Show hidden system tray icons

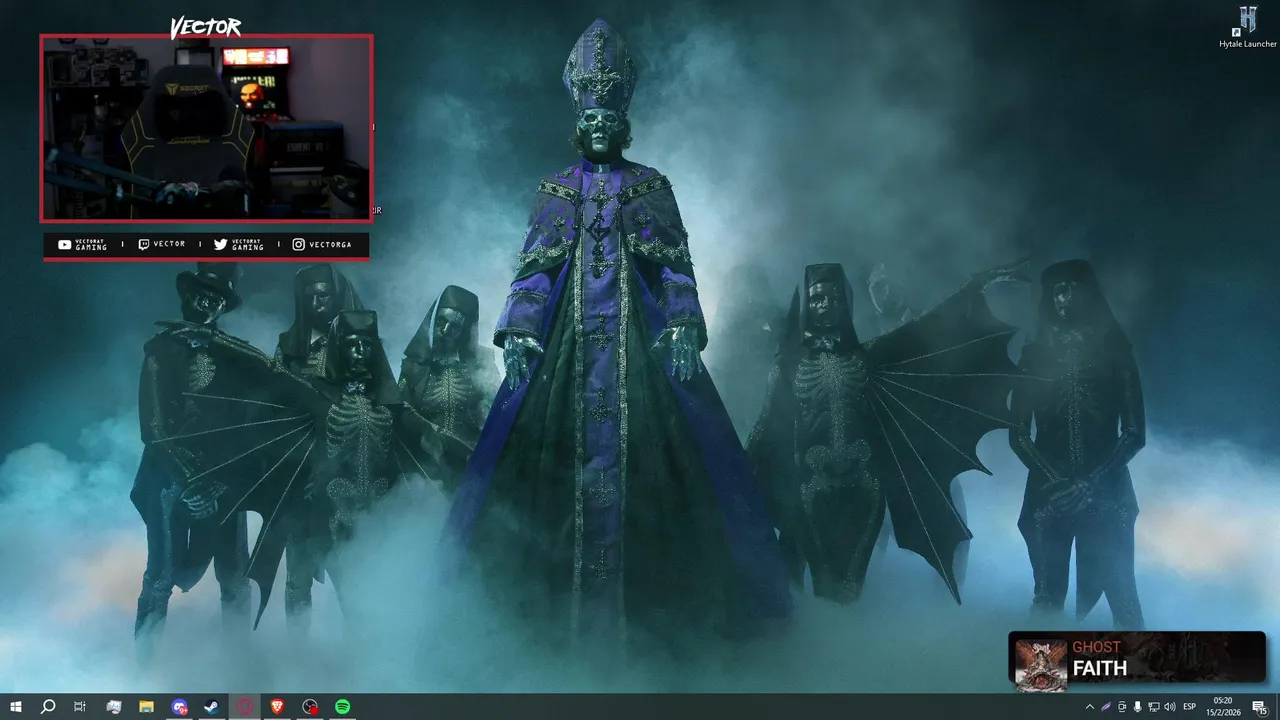click(x=1090, y=707)
